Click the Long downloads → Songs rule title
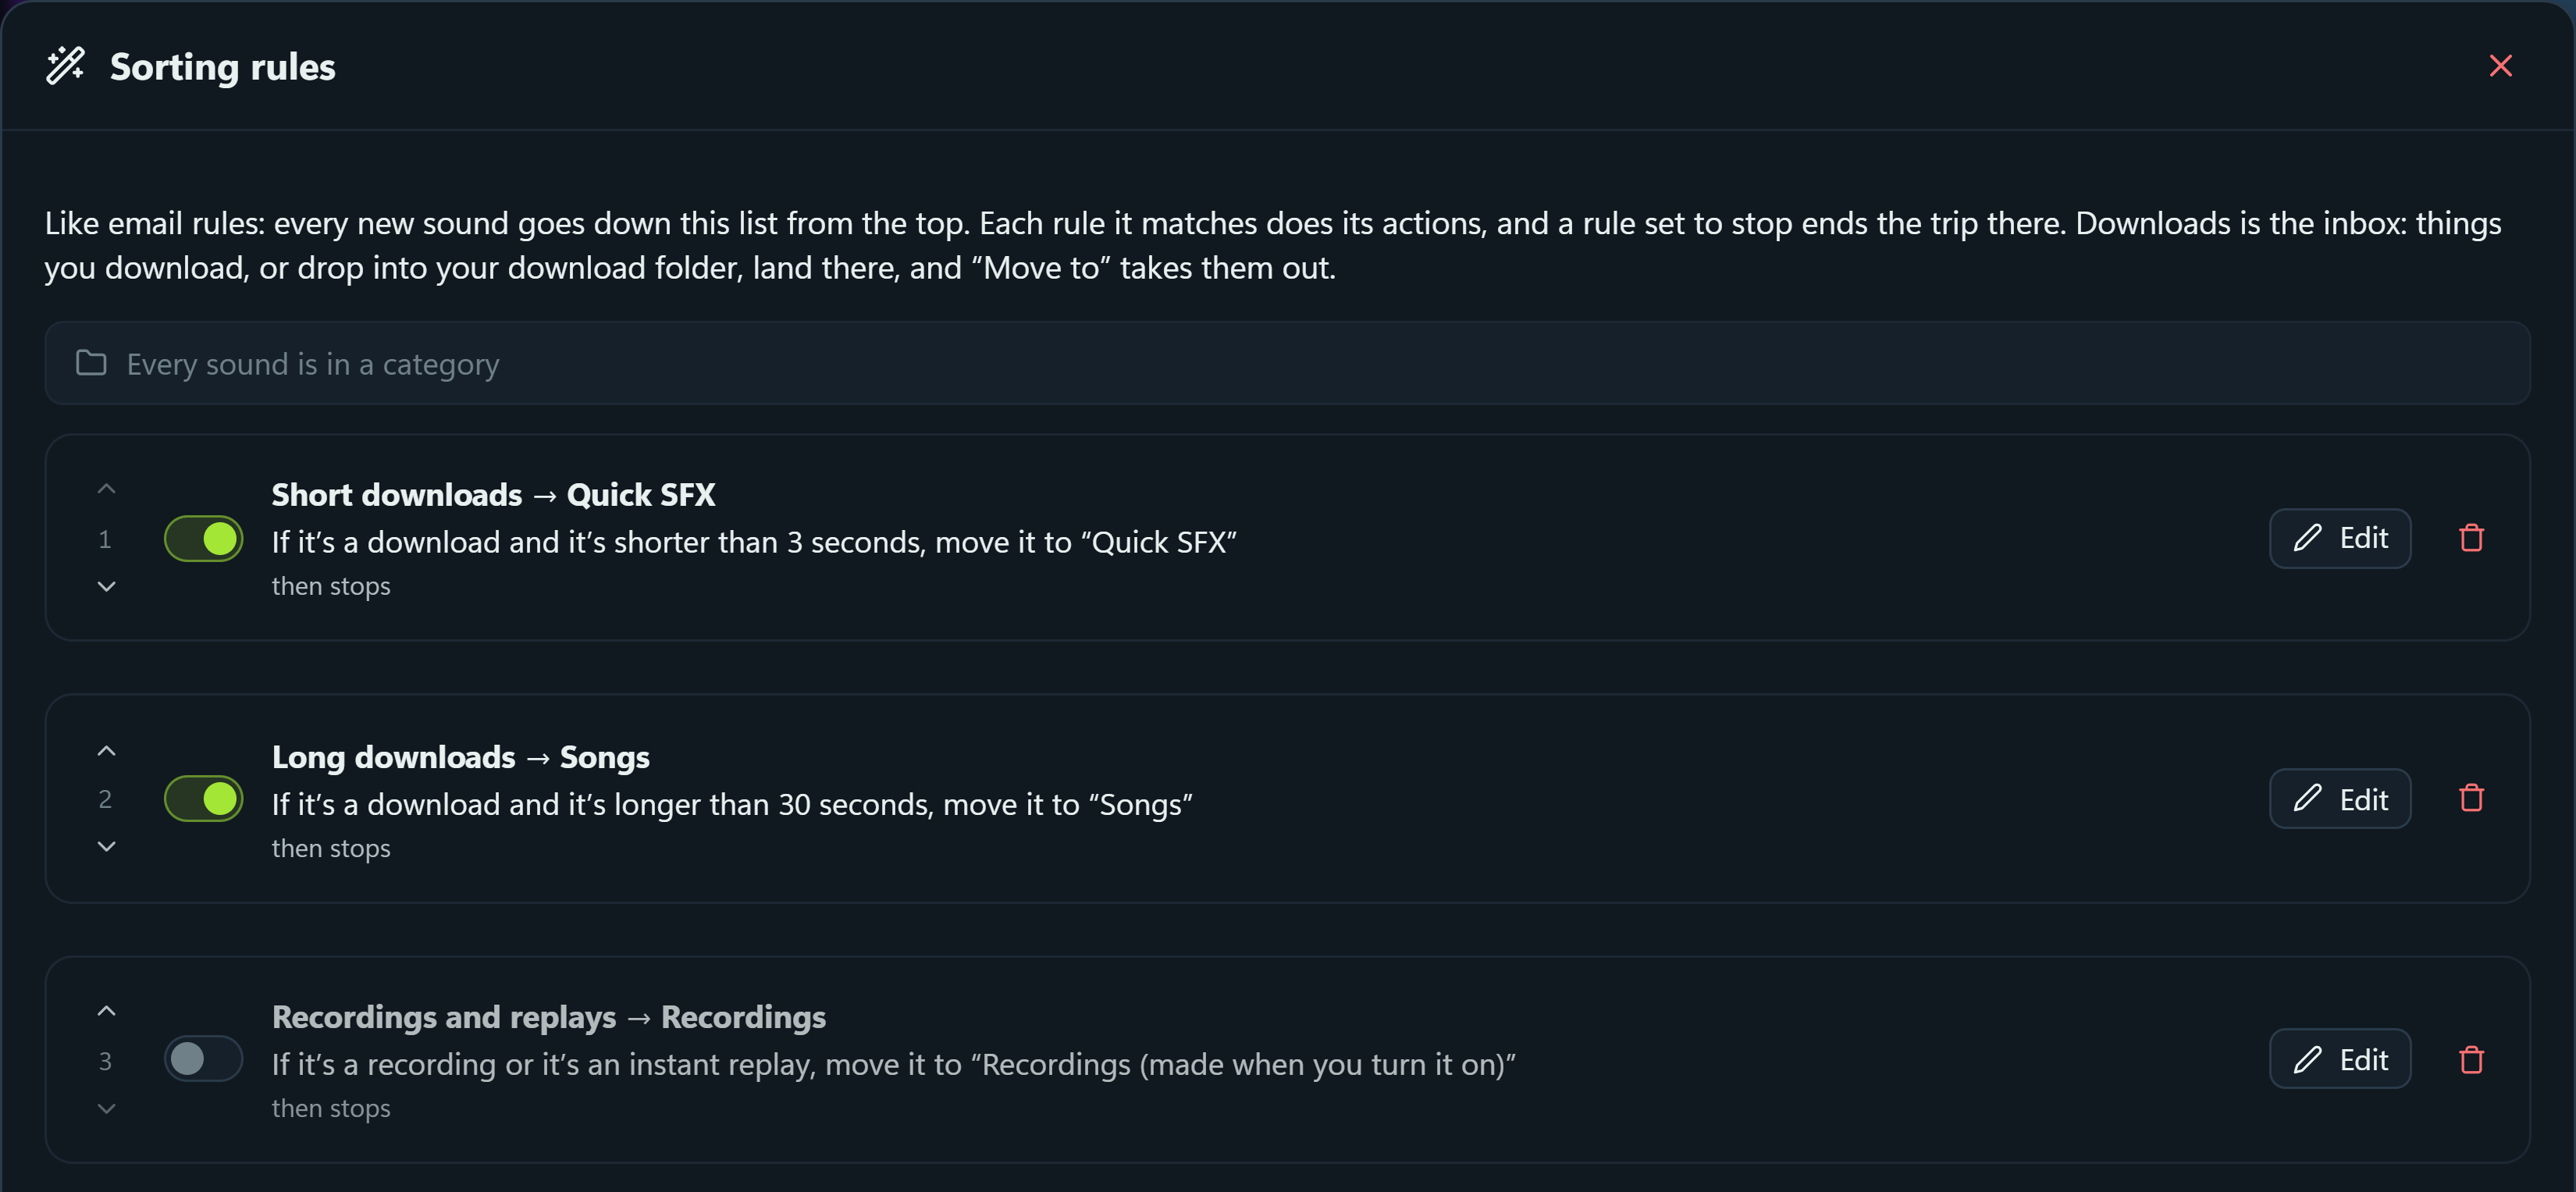The image size is (2576, 1192). point(460,757)
